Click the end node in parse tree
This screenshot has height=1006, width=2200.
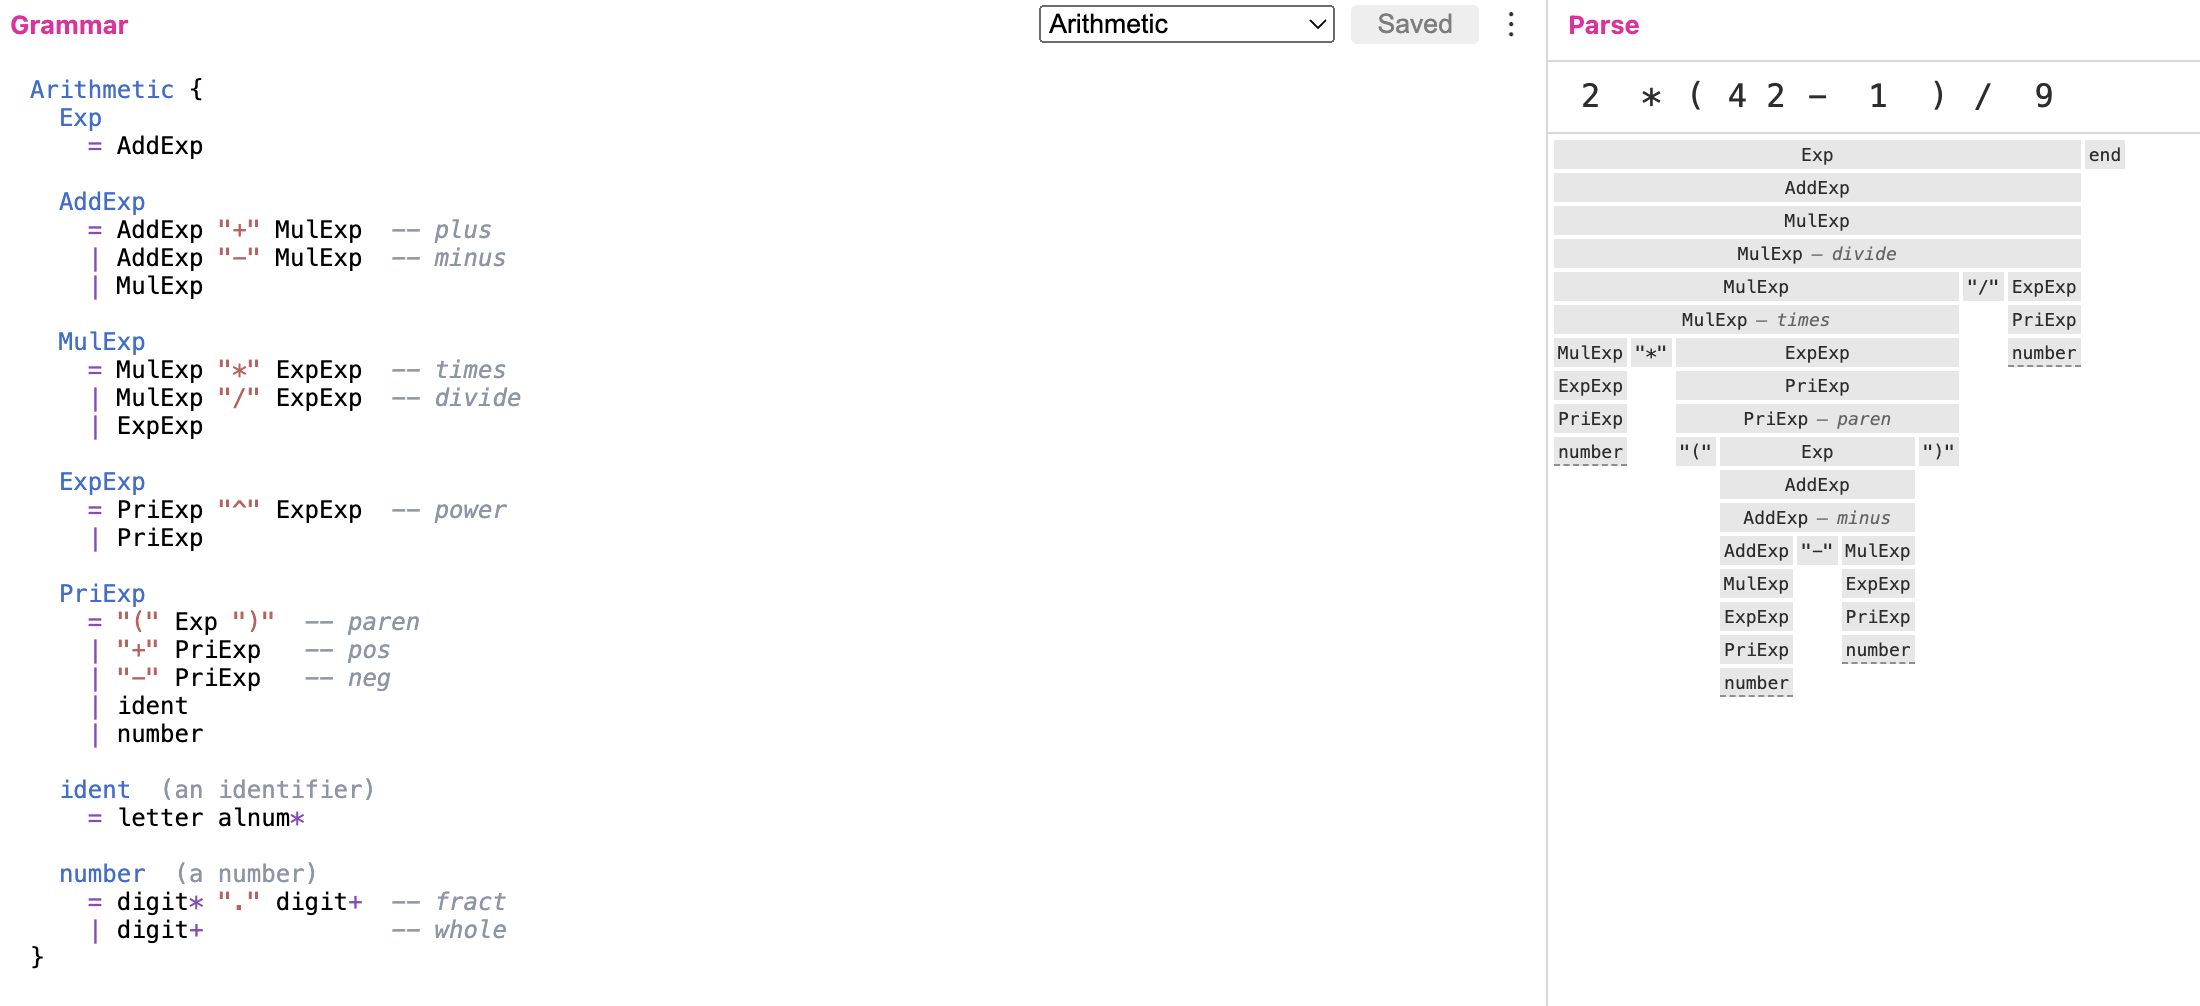pos(2104,155)
